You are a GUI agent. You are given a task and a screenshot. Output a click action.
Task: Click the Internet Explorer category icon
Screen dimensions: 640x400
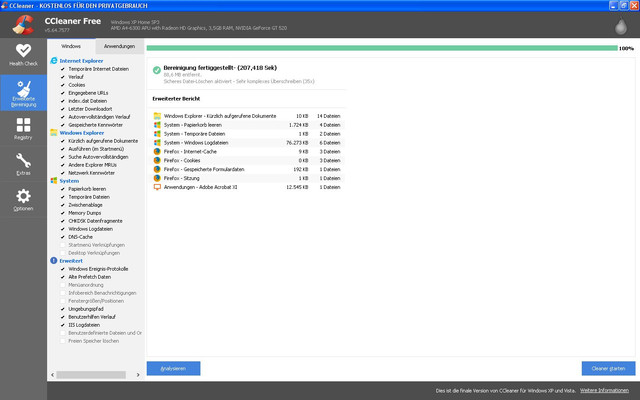[54, 60]
